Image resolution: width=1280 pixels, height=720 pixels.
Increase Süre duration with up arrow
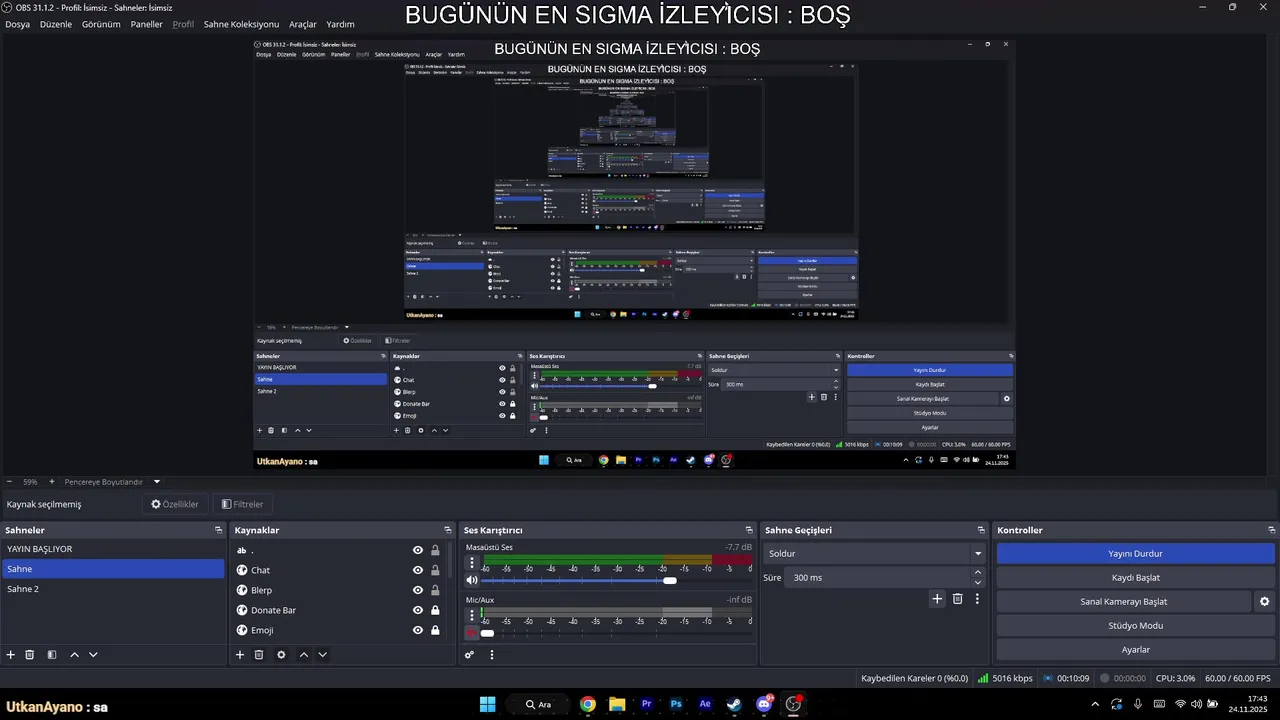coord(978,572)
